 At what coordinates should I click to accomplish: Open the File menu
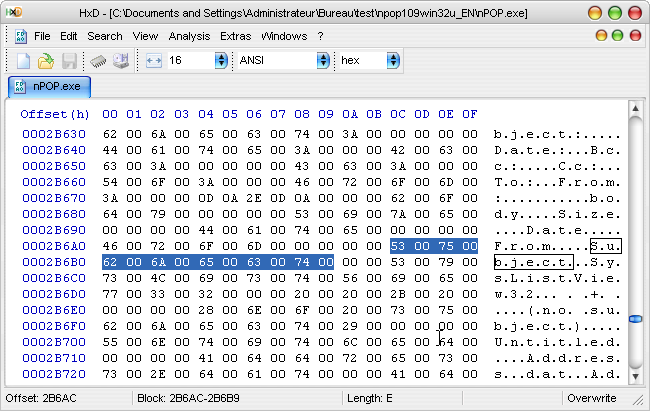tap(42, 36)
